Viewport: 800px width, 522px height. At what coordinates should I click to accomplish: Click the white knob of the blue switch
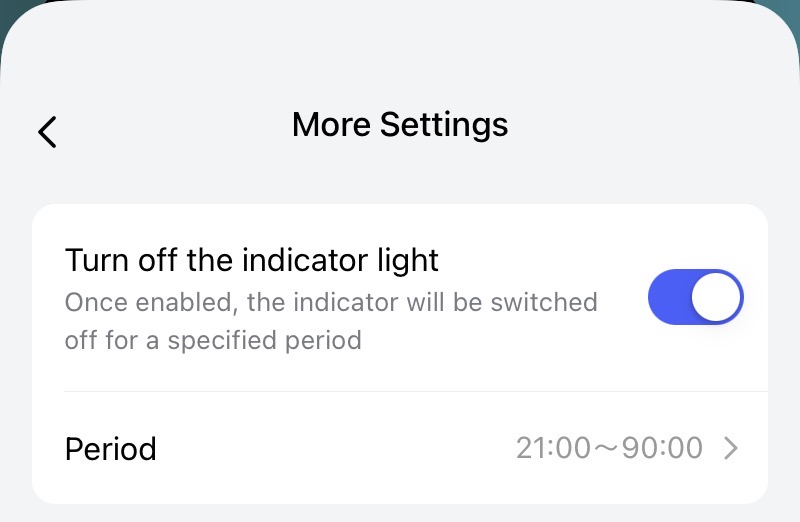point(716,297)
